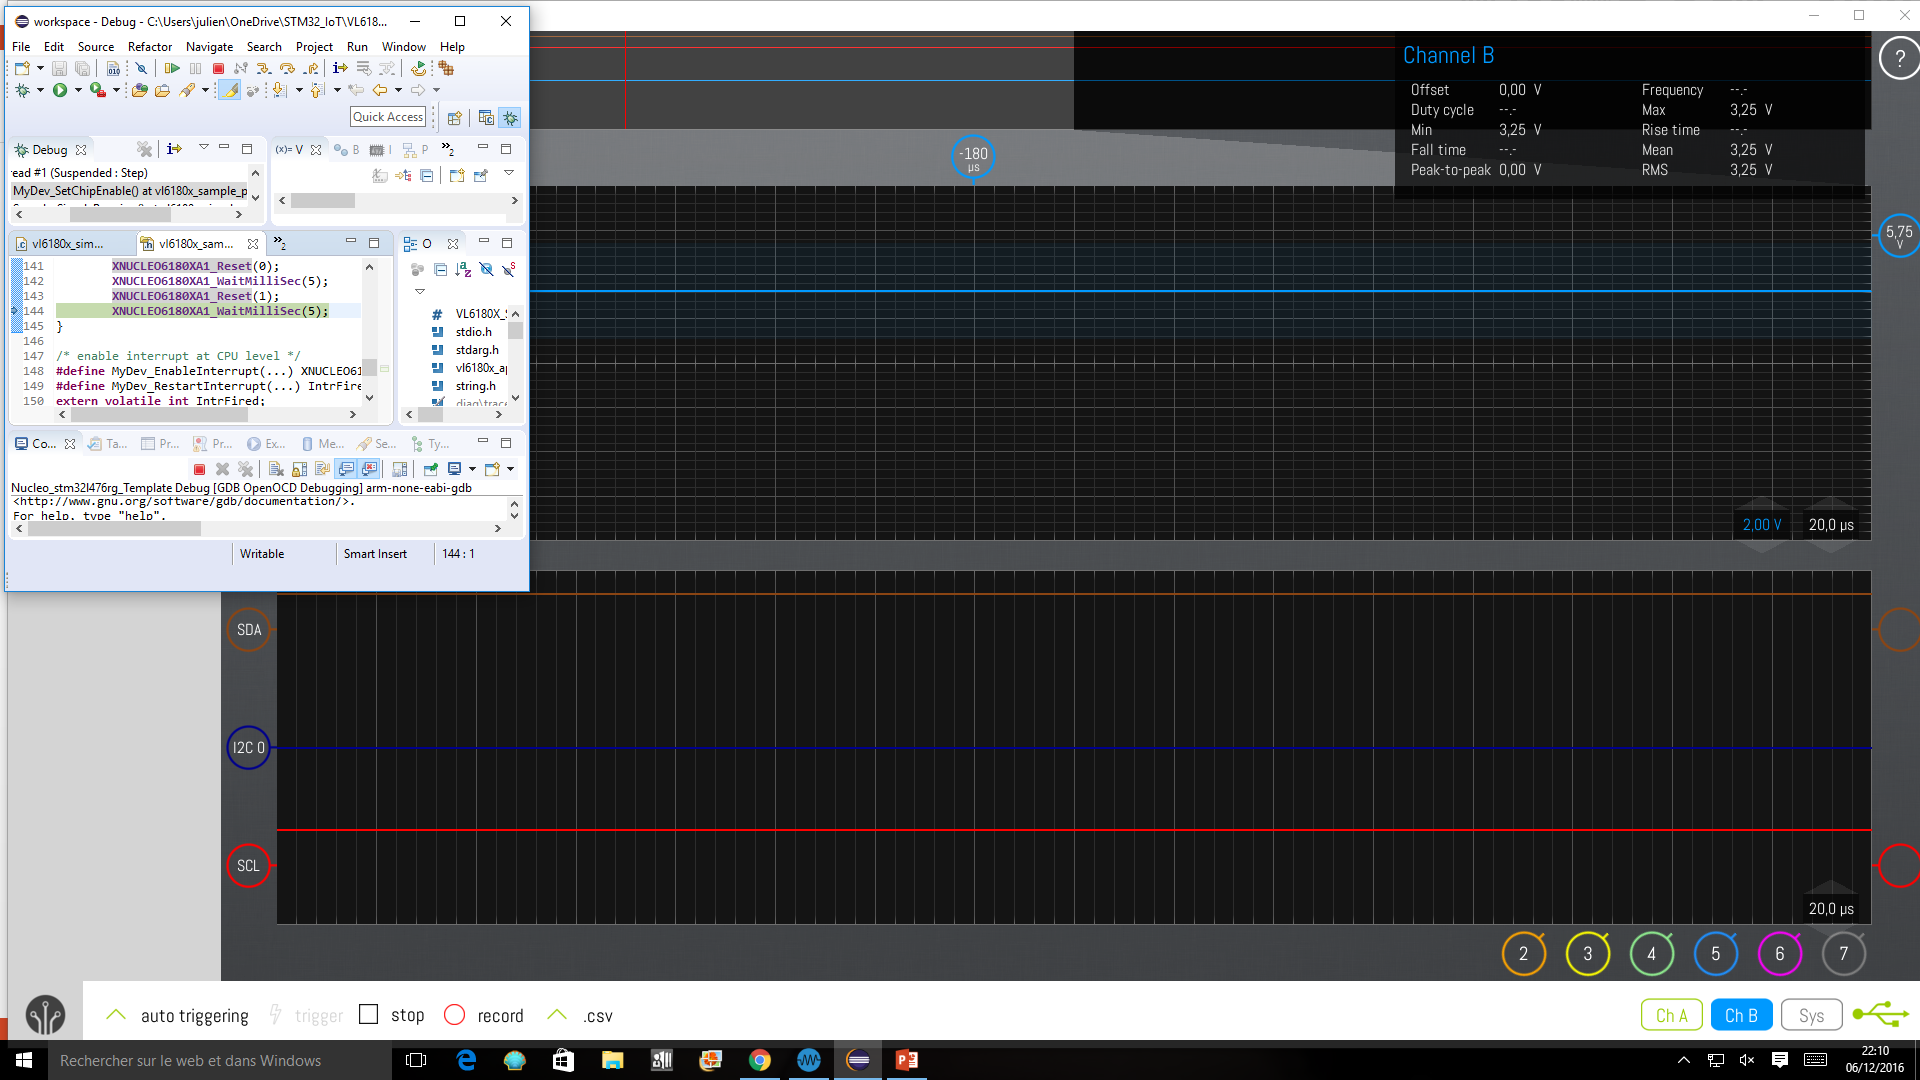Click the SDA signal label circle
The image size is (1920, 1080).
pos(249,630)
